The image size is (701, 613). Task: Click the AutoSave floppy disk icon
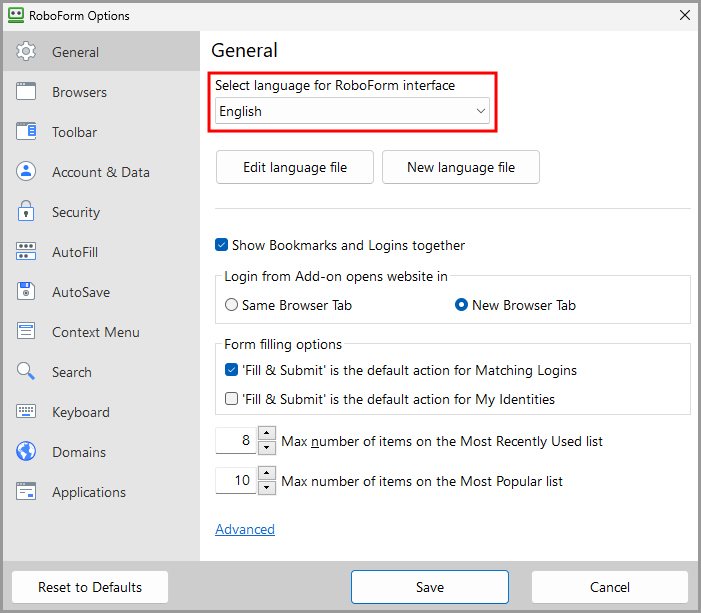click(x=26, y=291)
